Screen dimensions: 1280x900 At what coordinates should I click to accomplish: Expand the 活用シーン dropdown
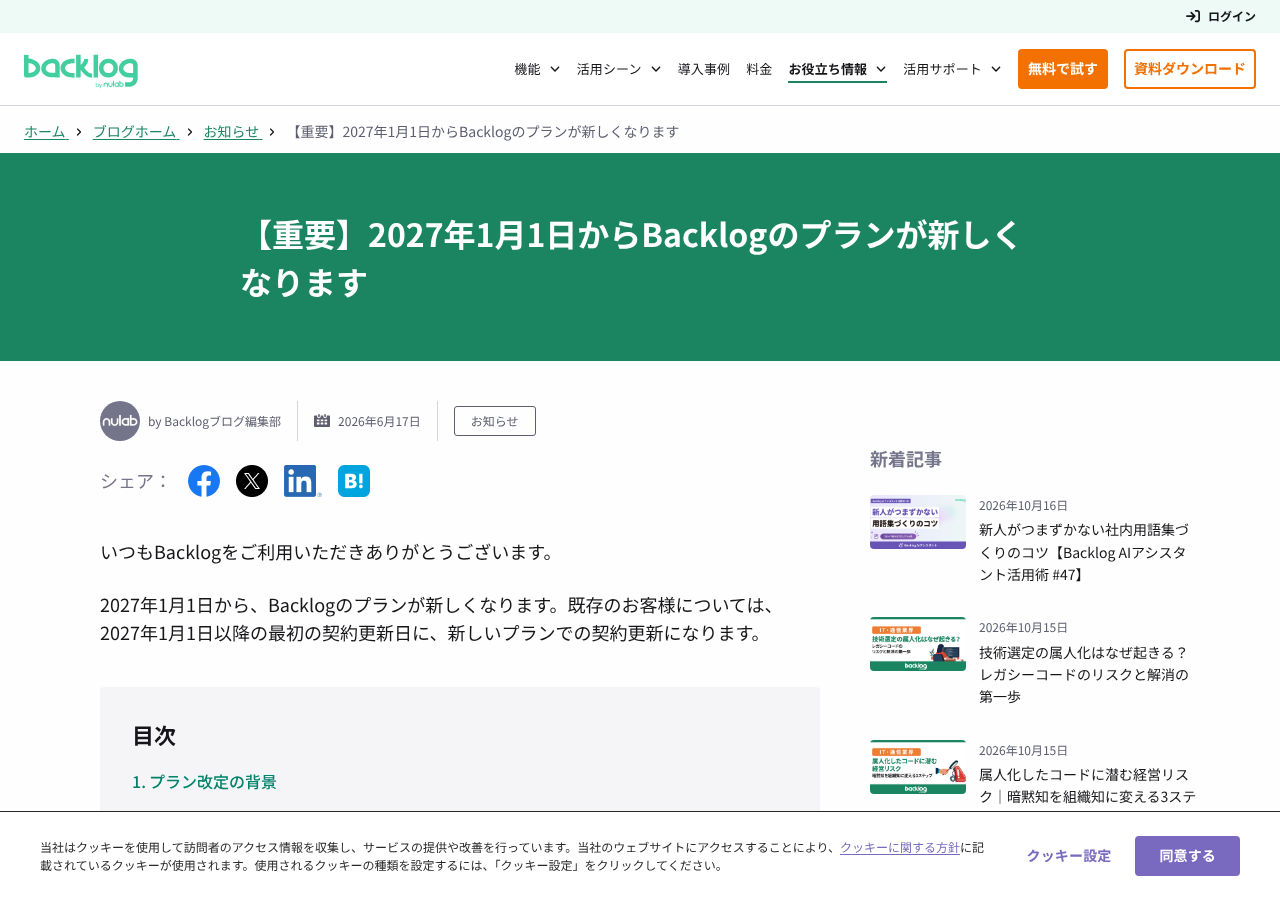(619, 69)
